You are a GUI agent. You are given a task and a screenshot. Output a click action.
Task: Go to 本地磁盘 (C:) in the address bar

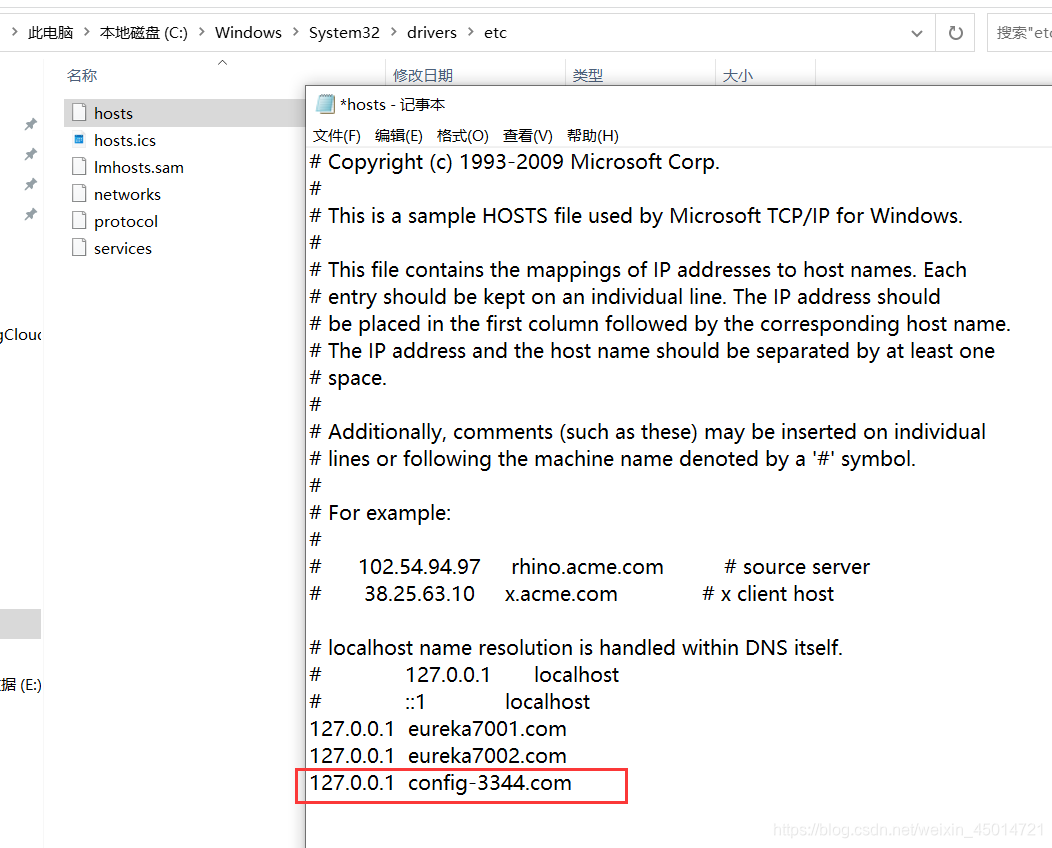(144, 32)
